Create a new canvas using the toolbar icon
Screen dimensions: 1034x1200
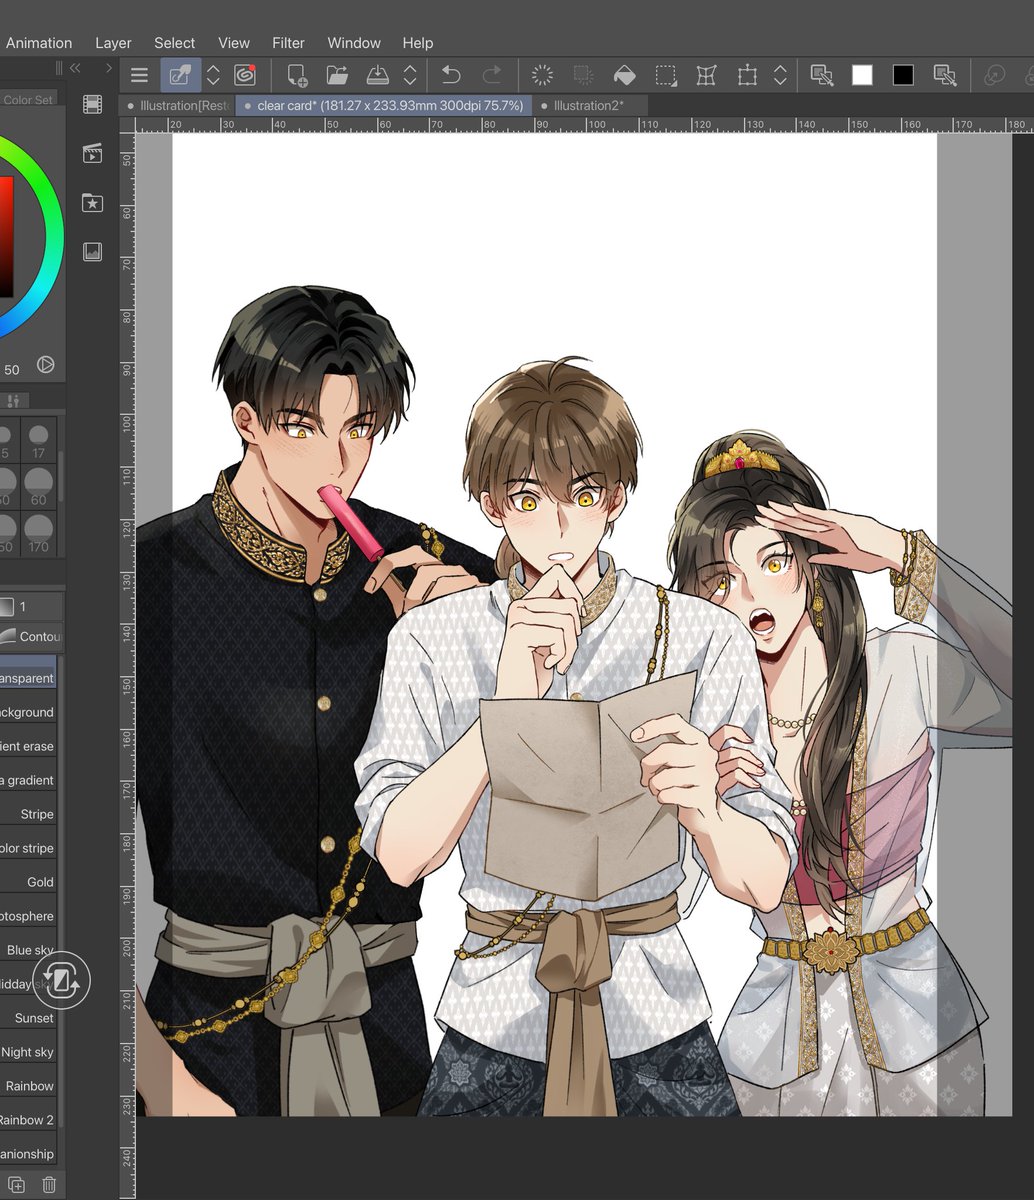pyautogui.click(x=295, y=75)
